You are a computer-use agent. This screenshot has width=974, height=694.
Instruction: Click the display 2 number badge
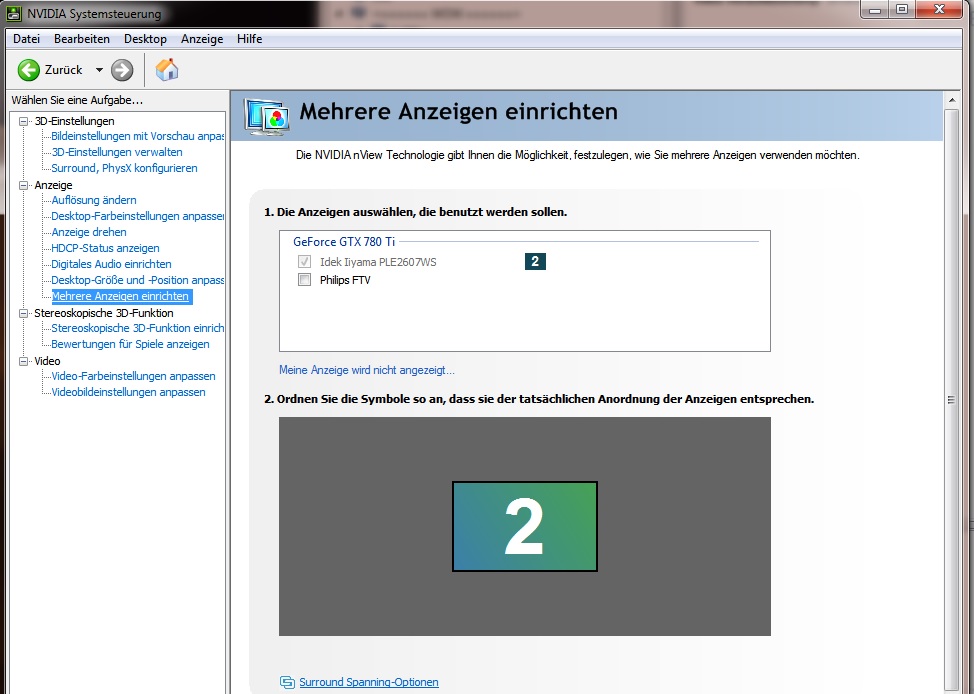pos(535,262)
